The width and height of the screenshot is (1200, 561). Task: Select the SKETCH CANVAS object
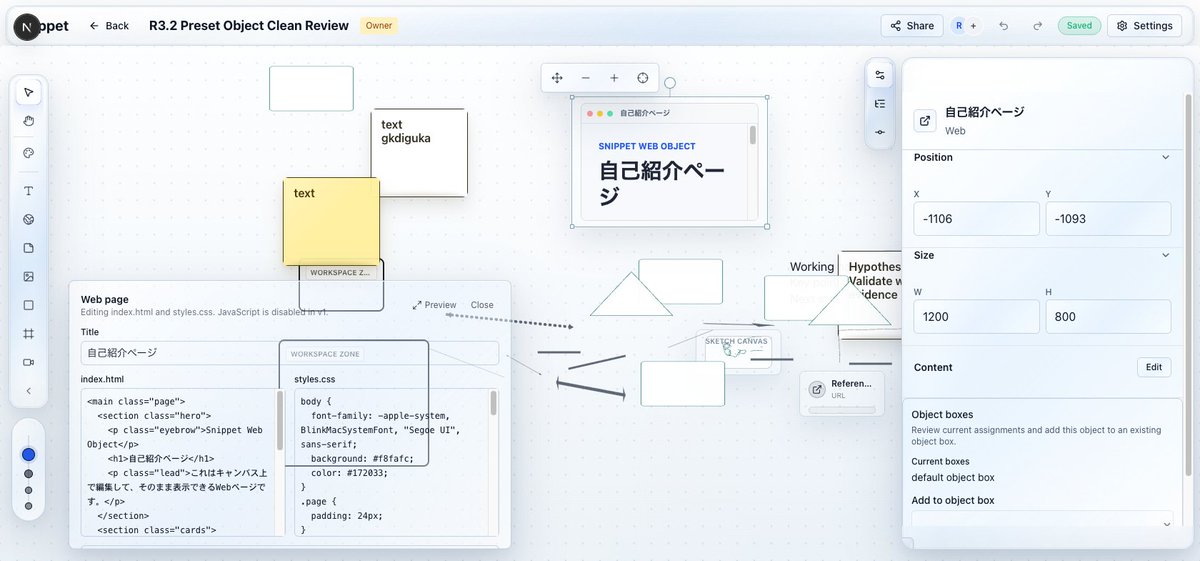coord(738,353)
